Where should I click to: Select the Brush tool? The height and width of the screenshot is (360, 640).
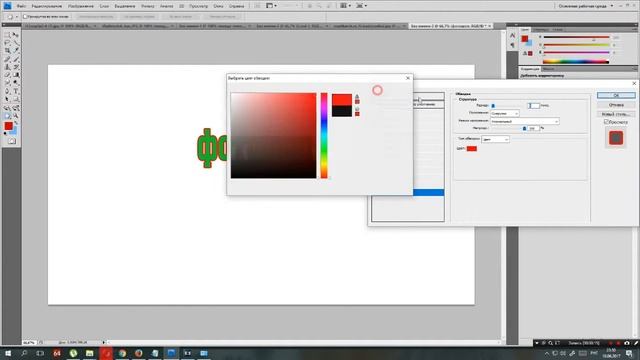pos(16,60)
